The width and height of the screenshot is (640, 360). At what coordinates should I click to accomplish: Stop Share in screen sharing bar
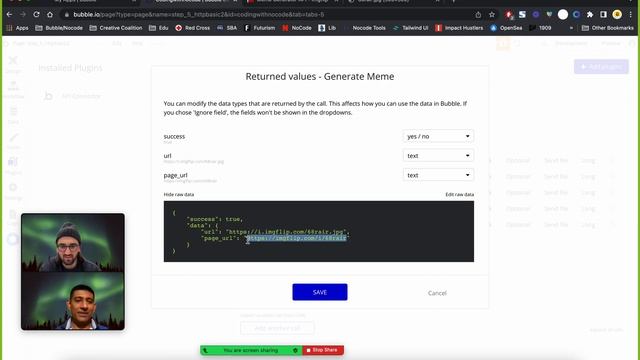[323, 350]
